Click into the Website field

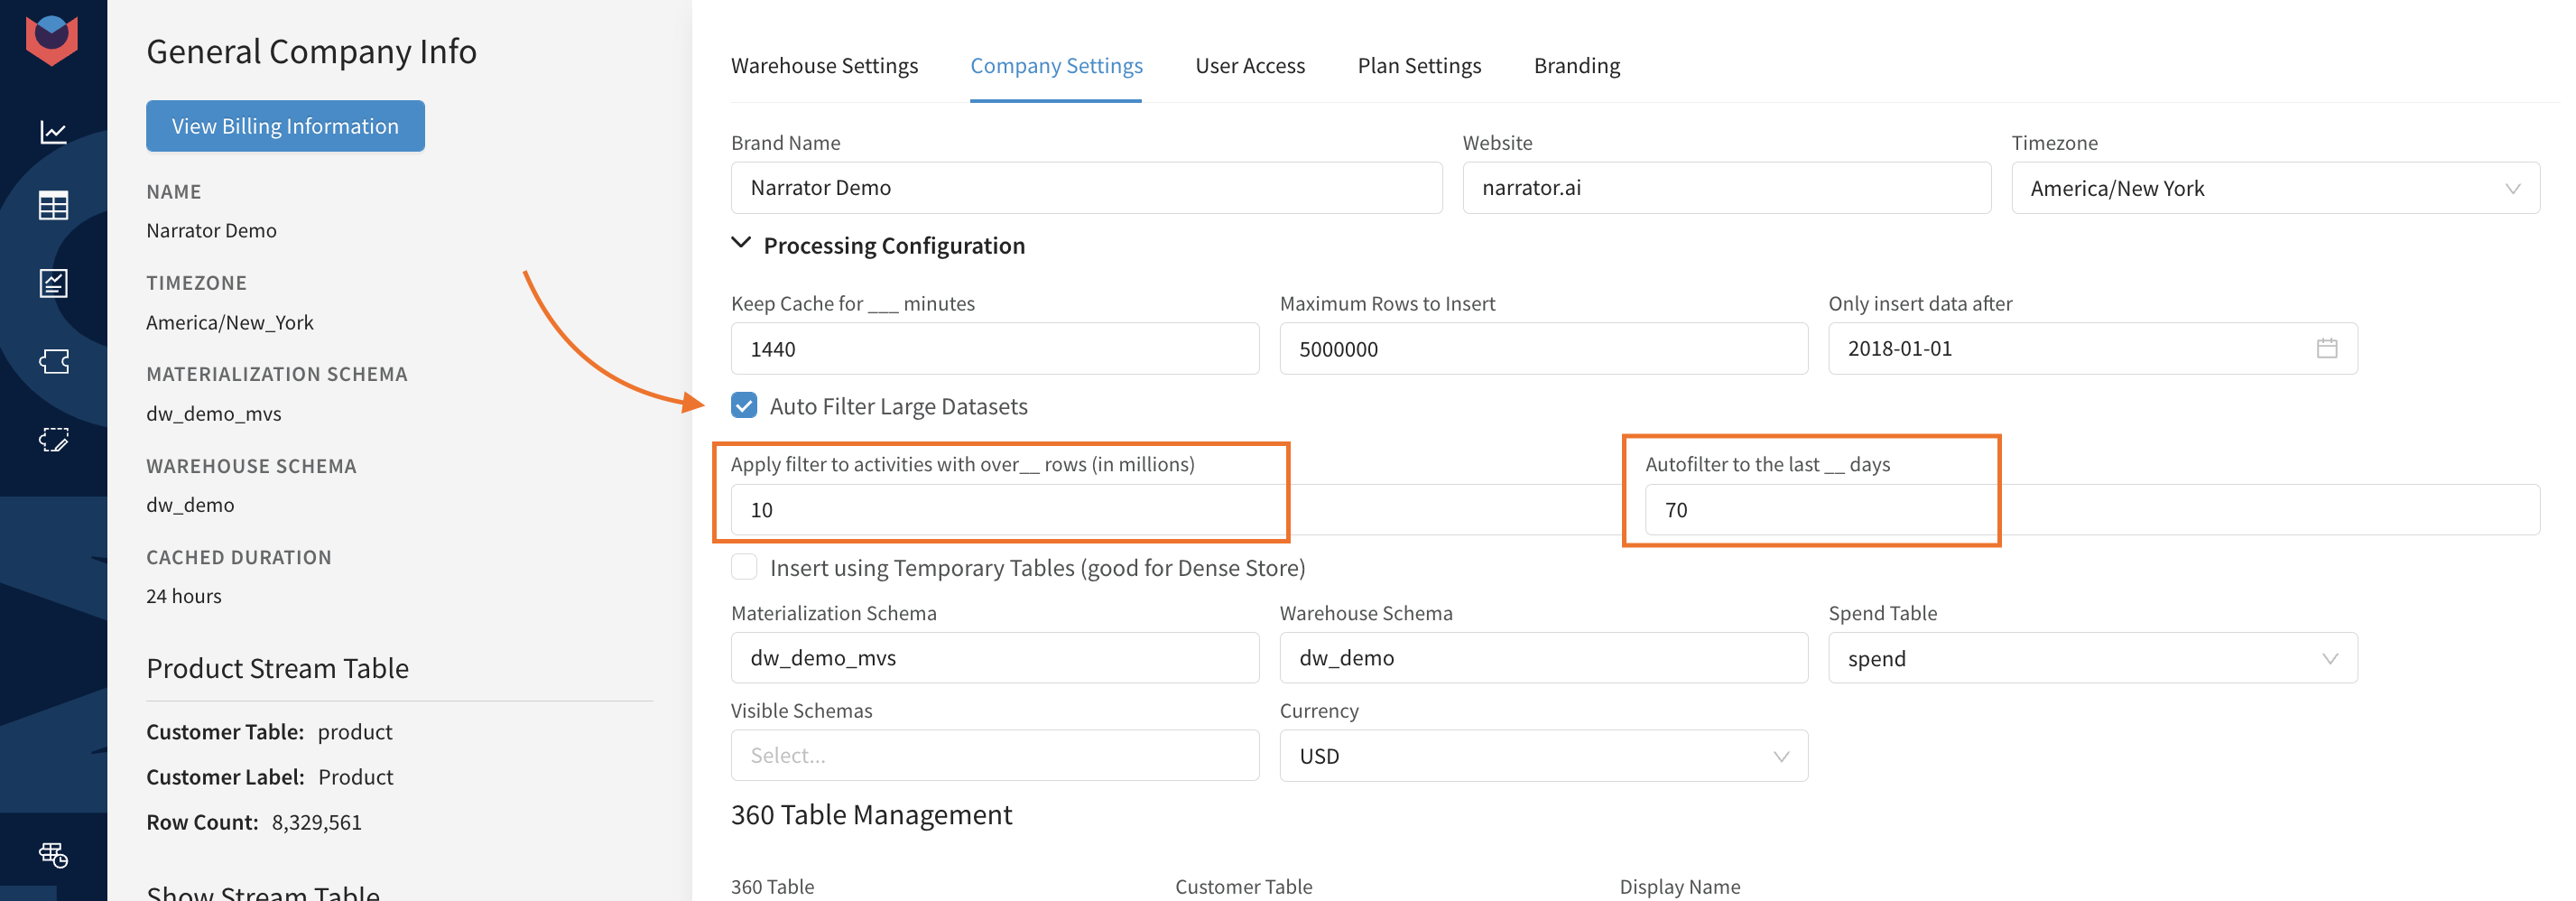pos(1726,188)
